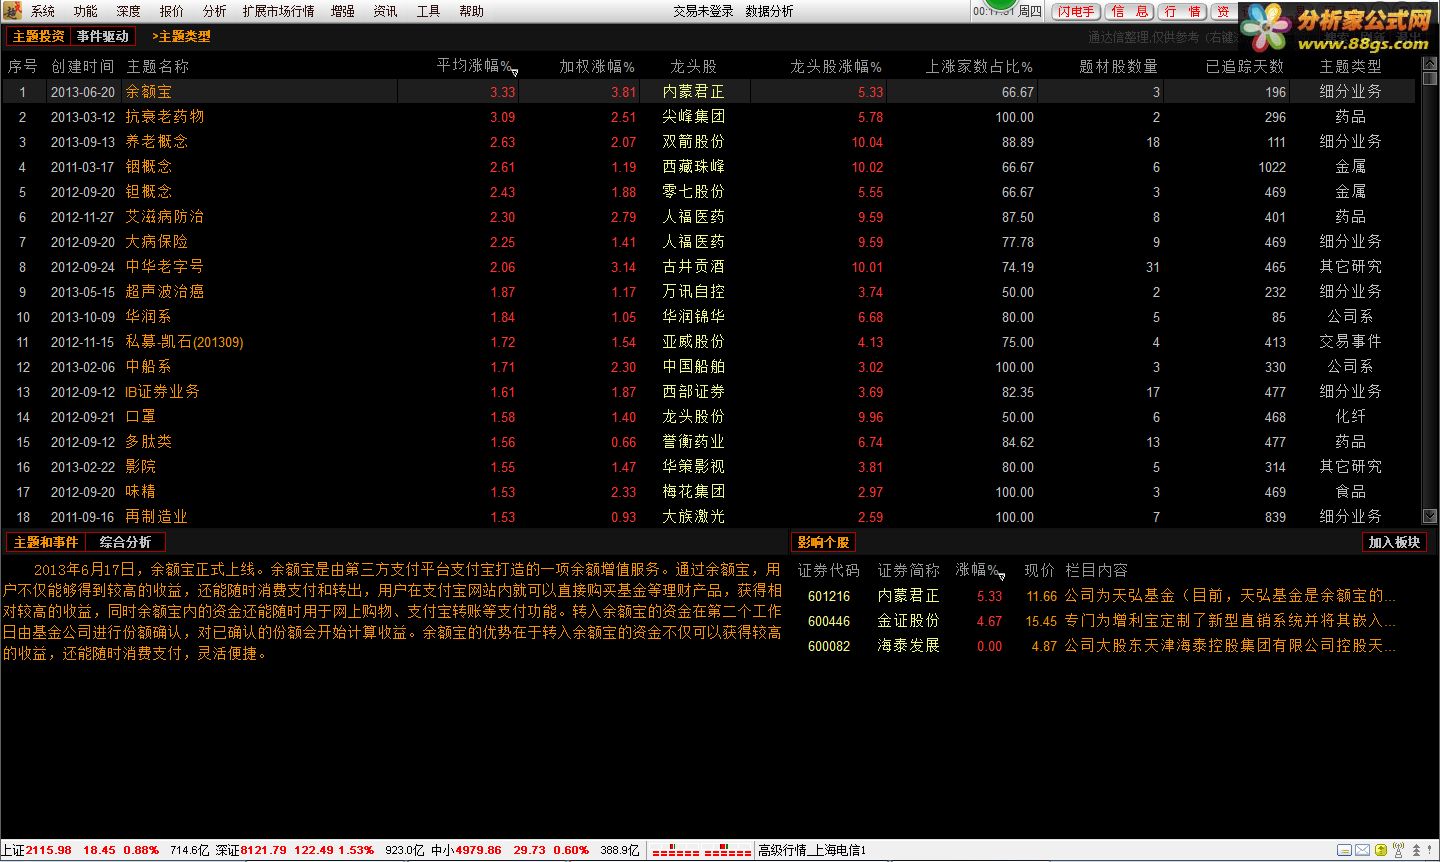1440x862 pixels.
Task: Select the 艾滋病防治 theme row
Action: click(x=708, y=216)
